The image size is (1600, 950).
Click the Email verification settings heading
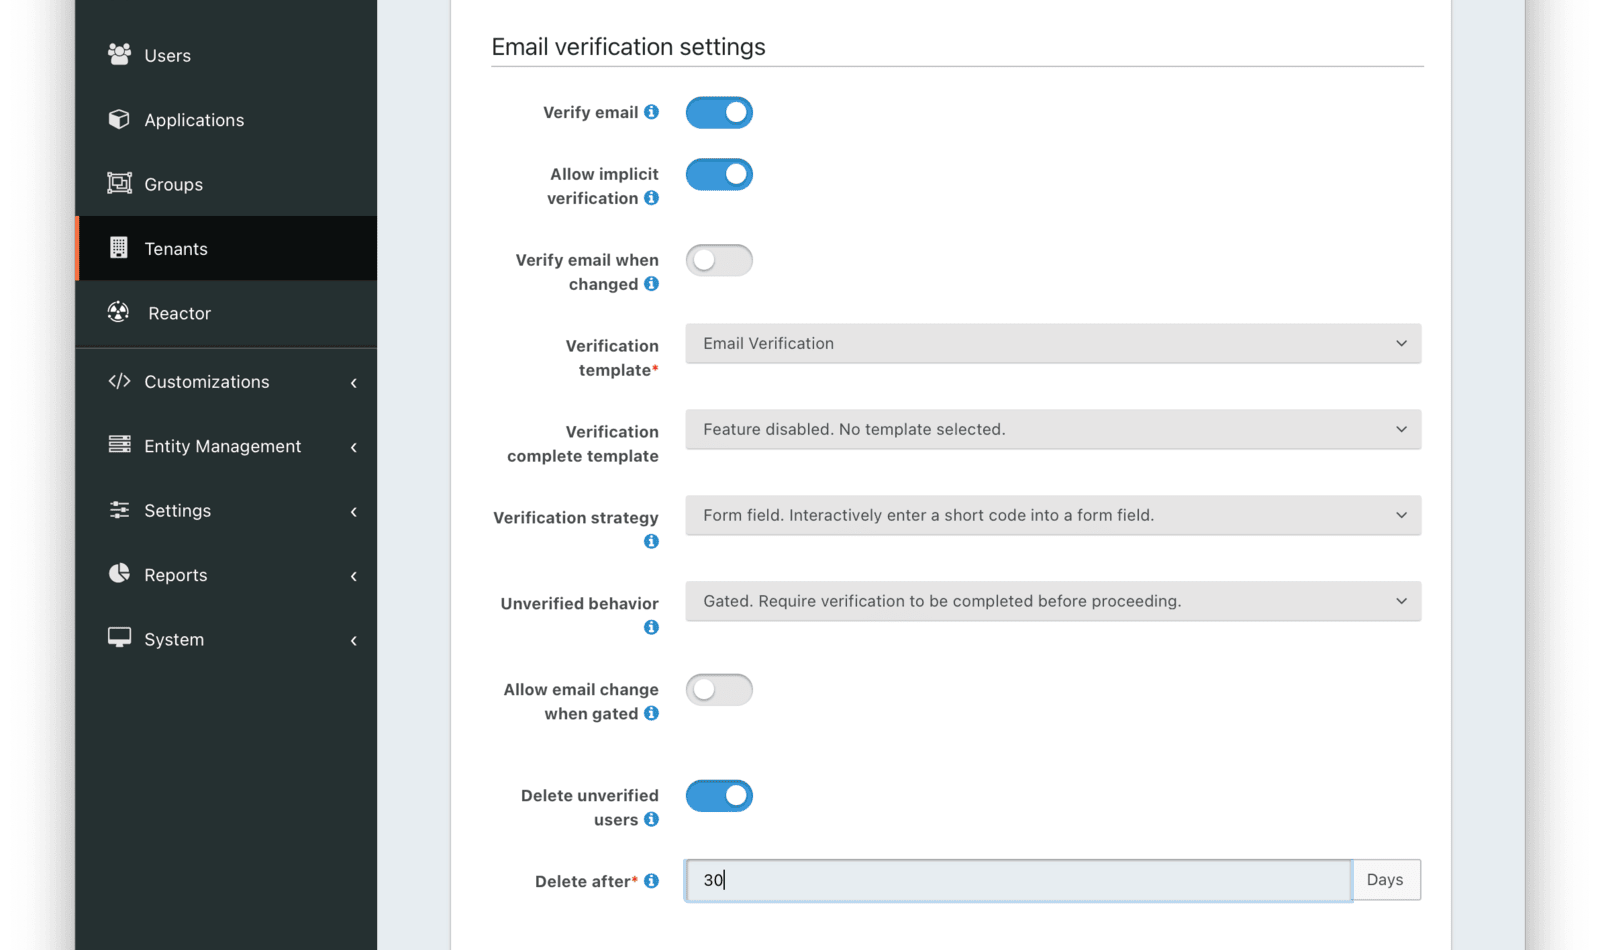coord(628,47)
